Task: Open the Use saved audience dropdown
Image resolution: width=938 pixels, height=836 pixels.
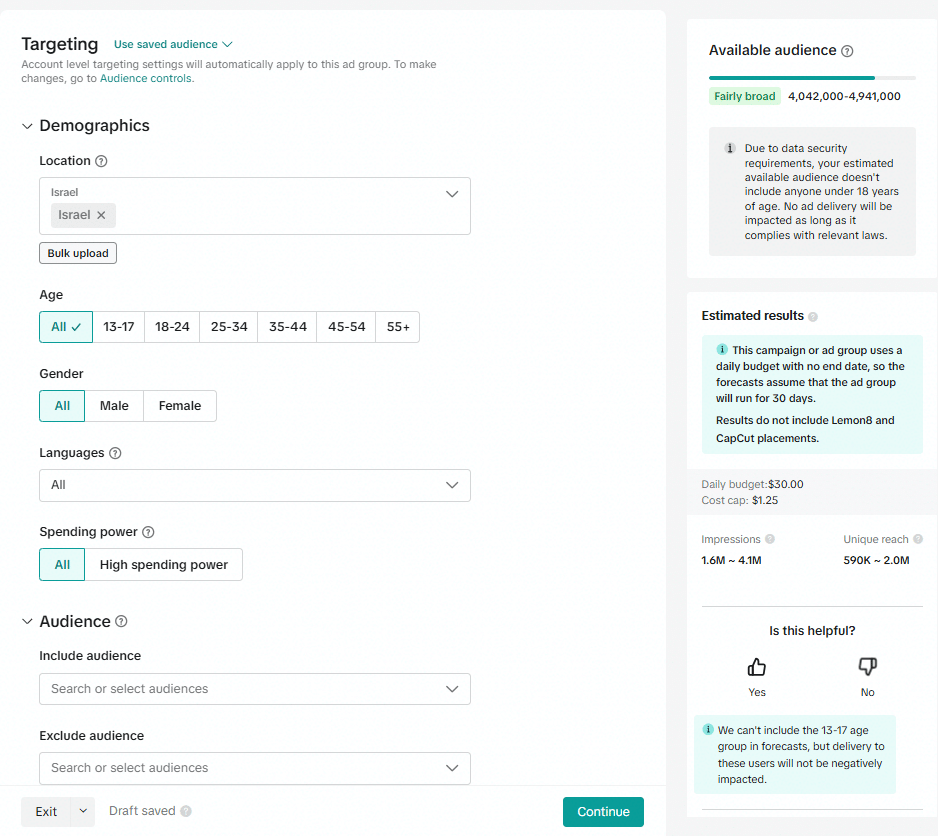Action: (172, 44)
